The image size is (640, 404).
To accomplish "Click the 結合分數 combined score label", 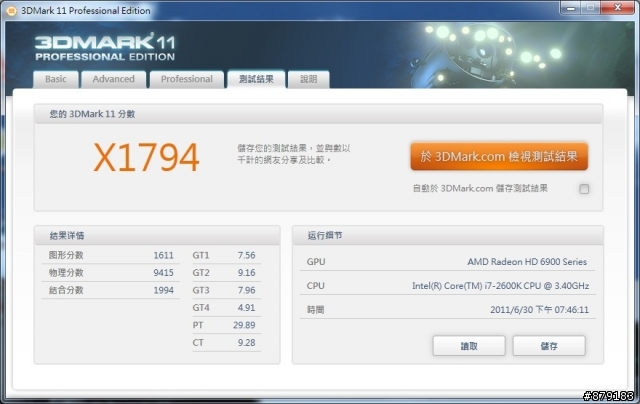I will 66,290.
